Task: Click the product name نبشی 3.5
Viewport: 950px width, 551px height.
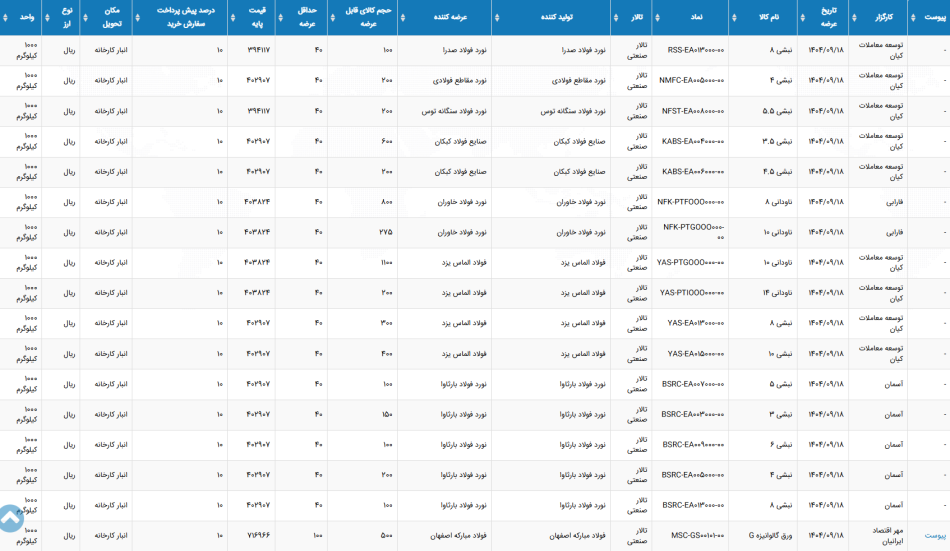Action: click(777, 141)
